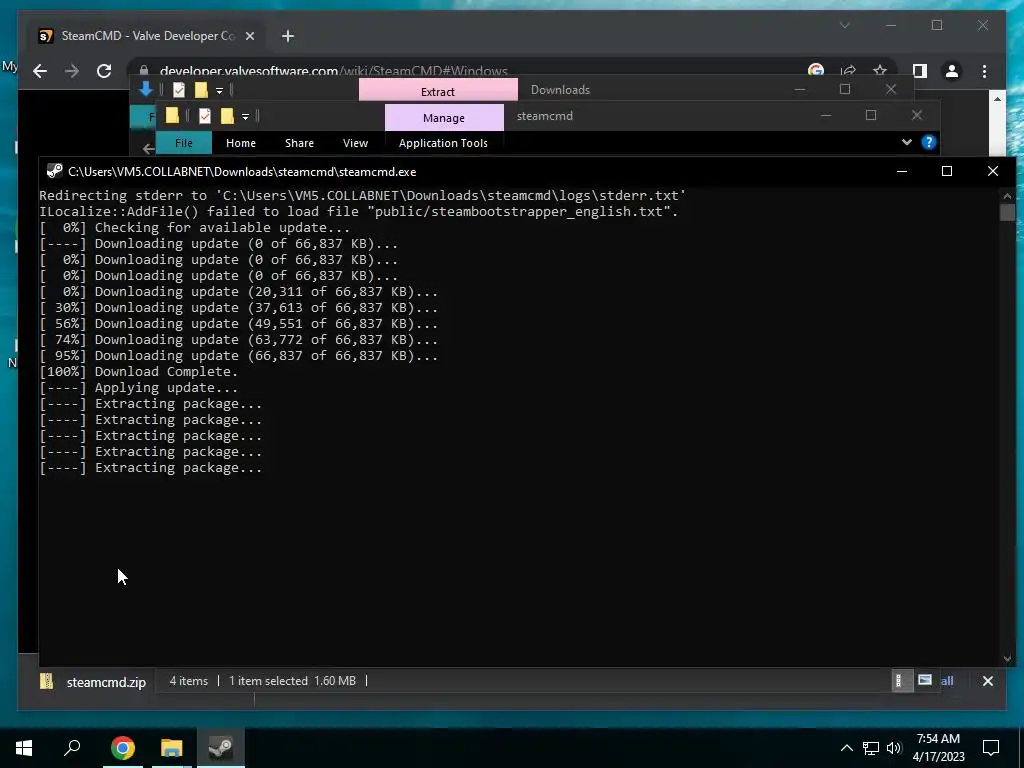This screenshot has height=768, width=1024.
Task: Click Chrome's forward navigation arrow
Action: pyautogui.click(x=72, y=71)
